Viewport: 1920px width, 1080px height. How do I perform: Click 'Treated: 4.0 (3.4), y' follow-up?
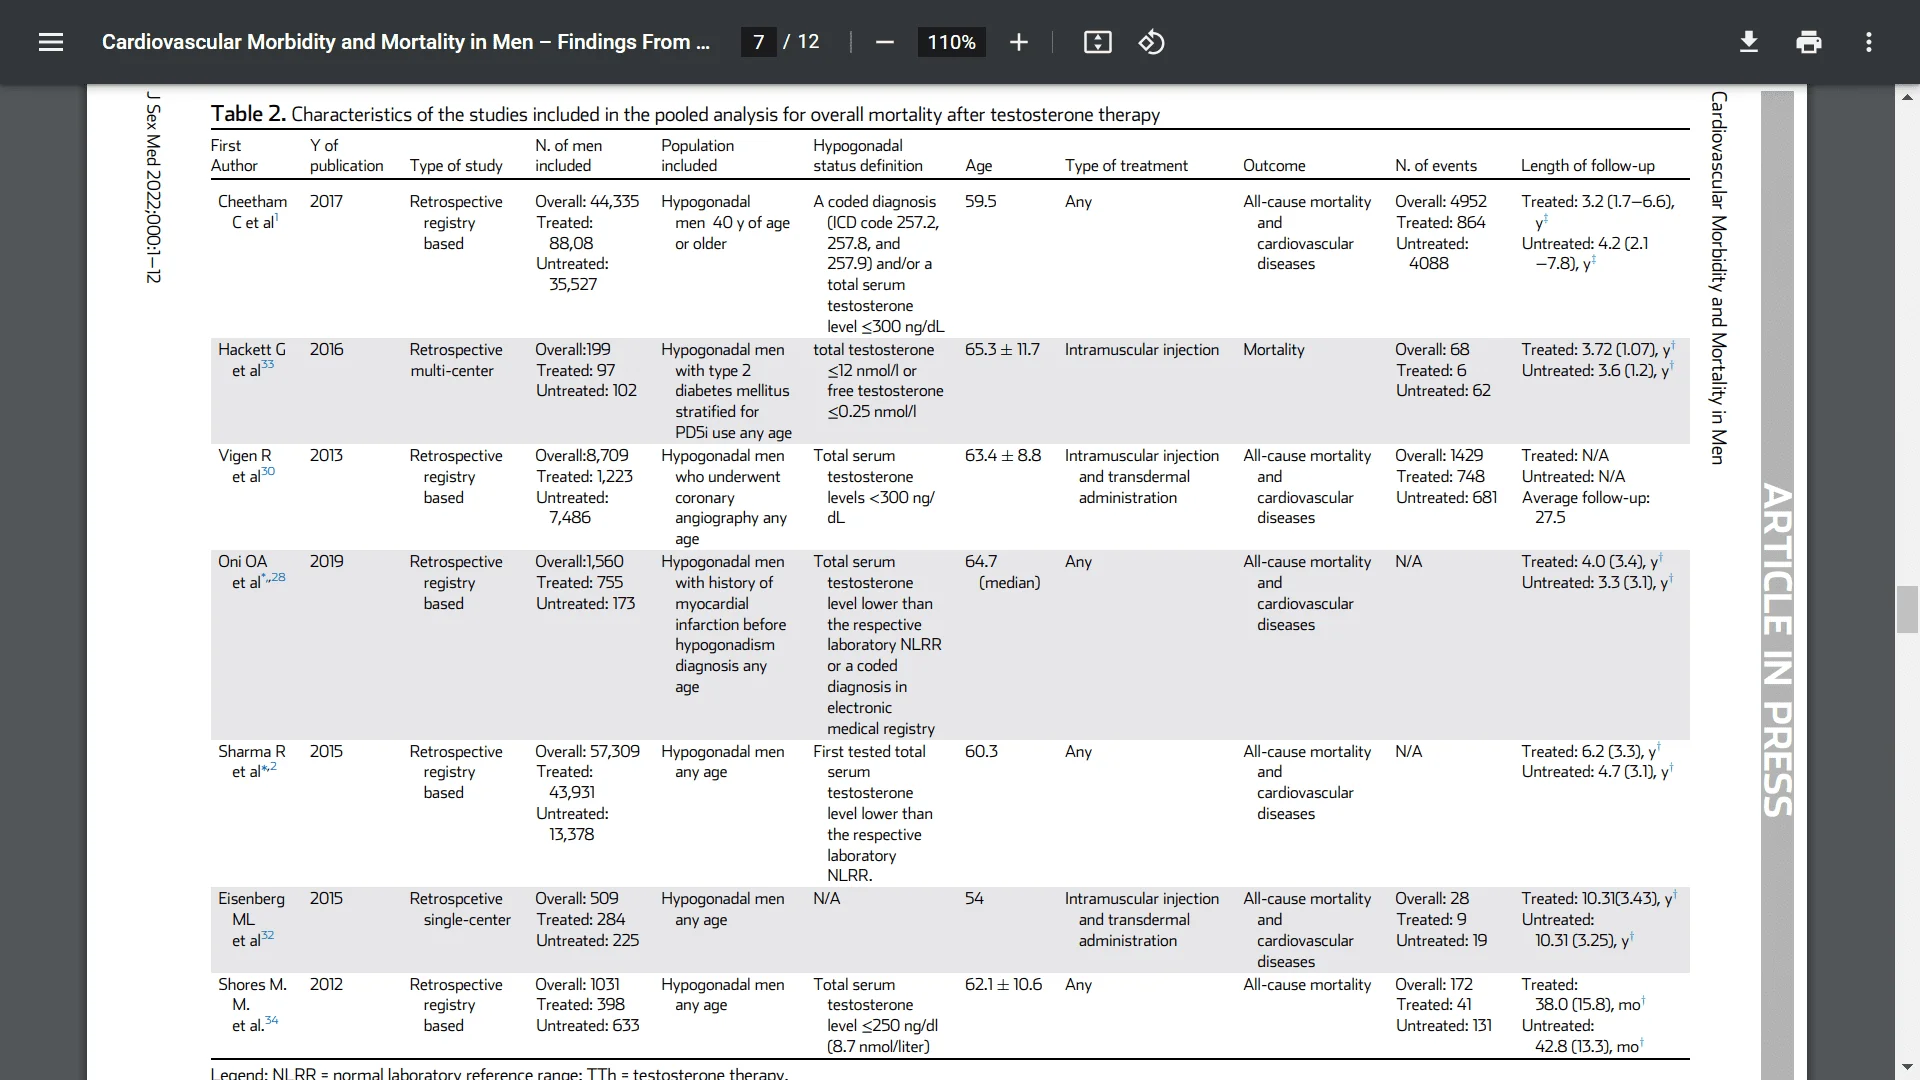point(1591,561)
